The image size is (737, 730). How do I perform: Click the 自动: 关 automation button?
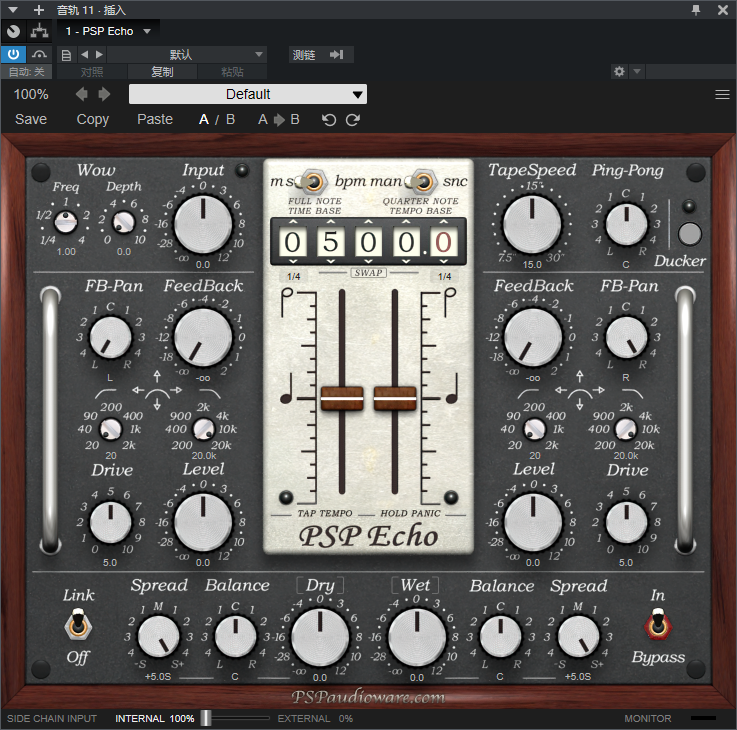coord(27,72)
